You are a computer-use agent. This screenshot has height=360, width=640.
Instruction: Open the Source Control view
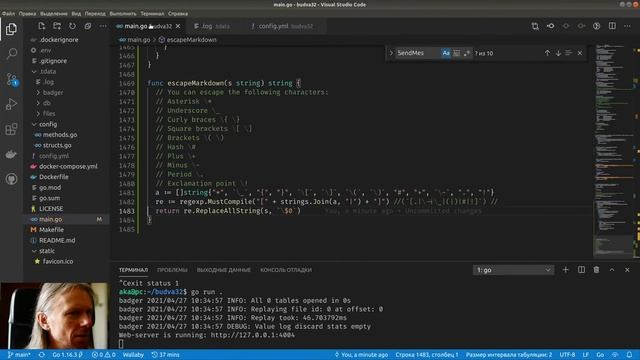click(x=11, y=79)
